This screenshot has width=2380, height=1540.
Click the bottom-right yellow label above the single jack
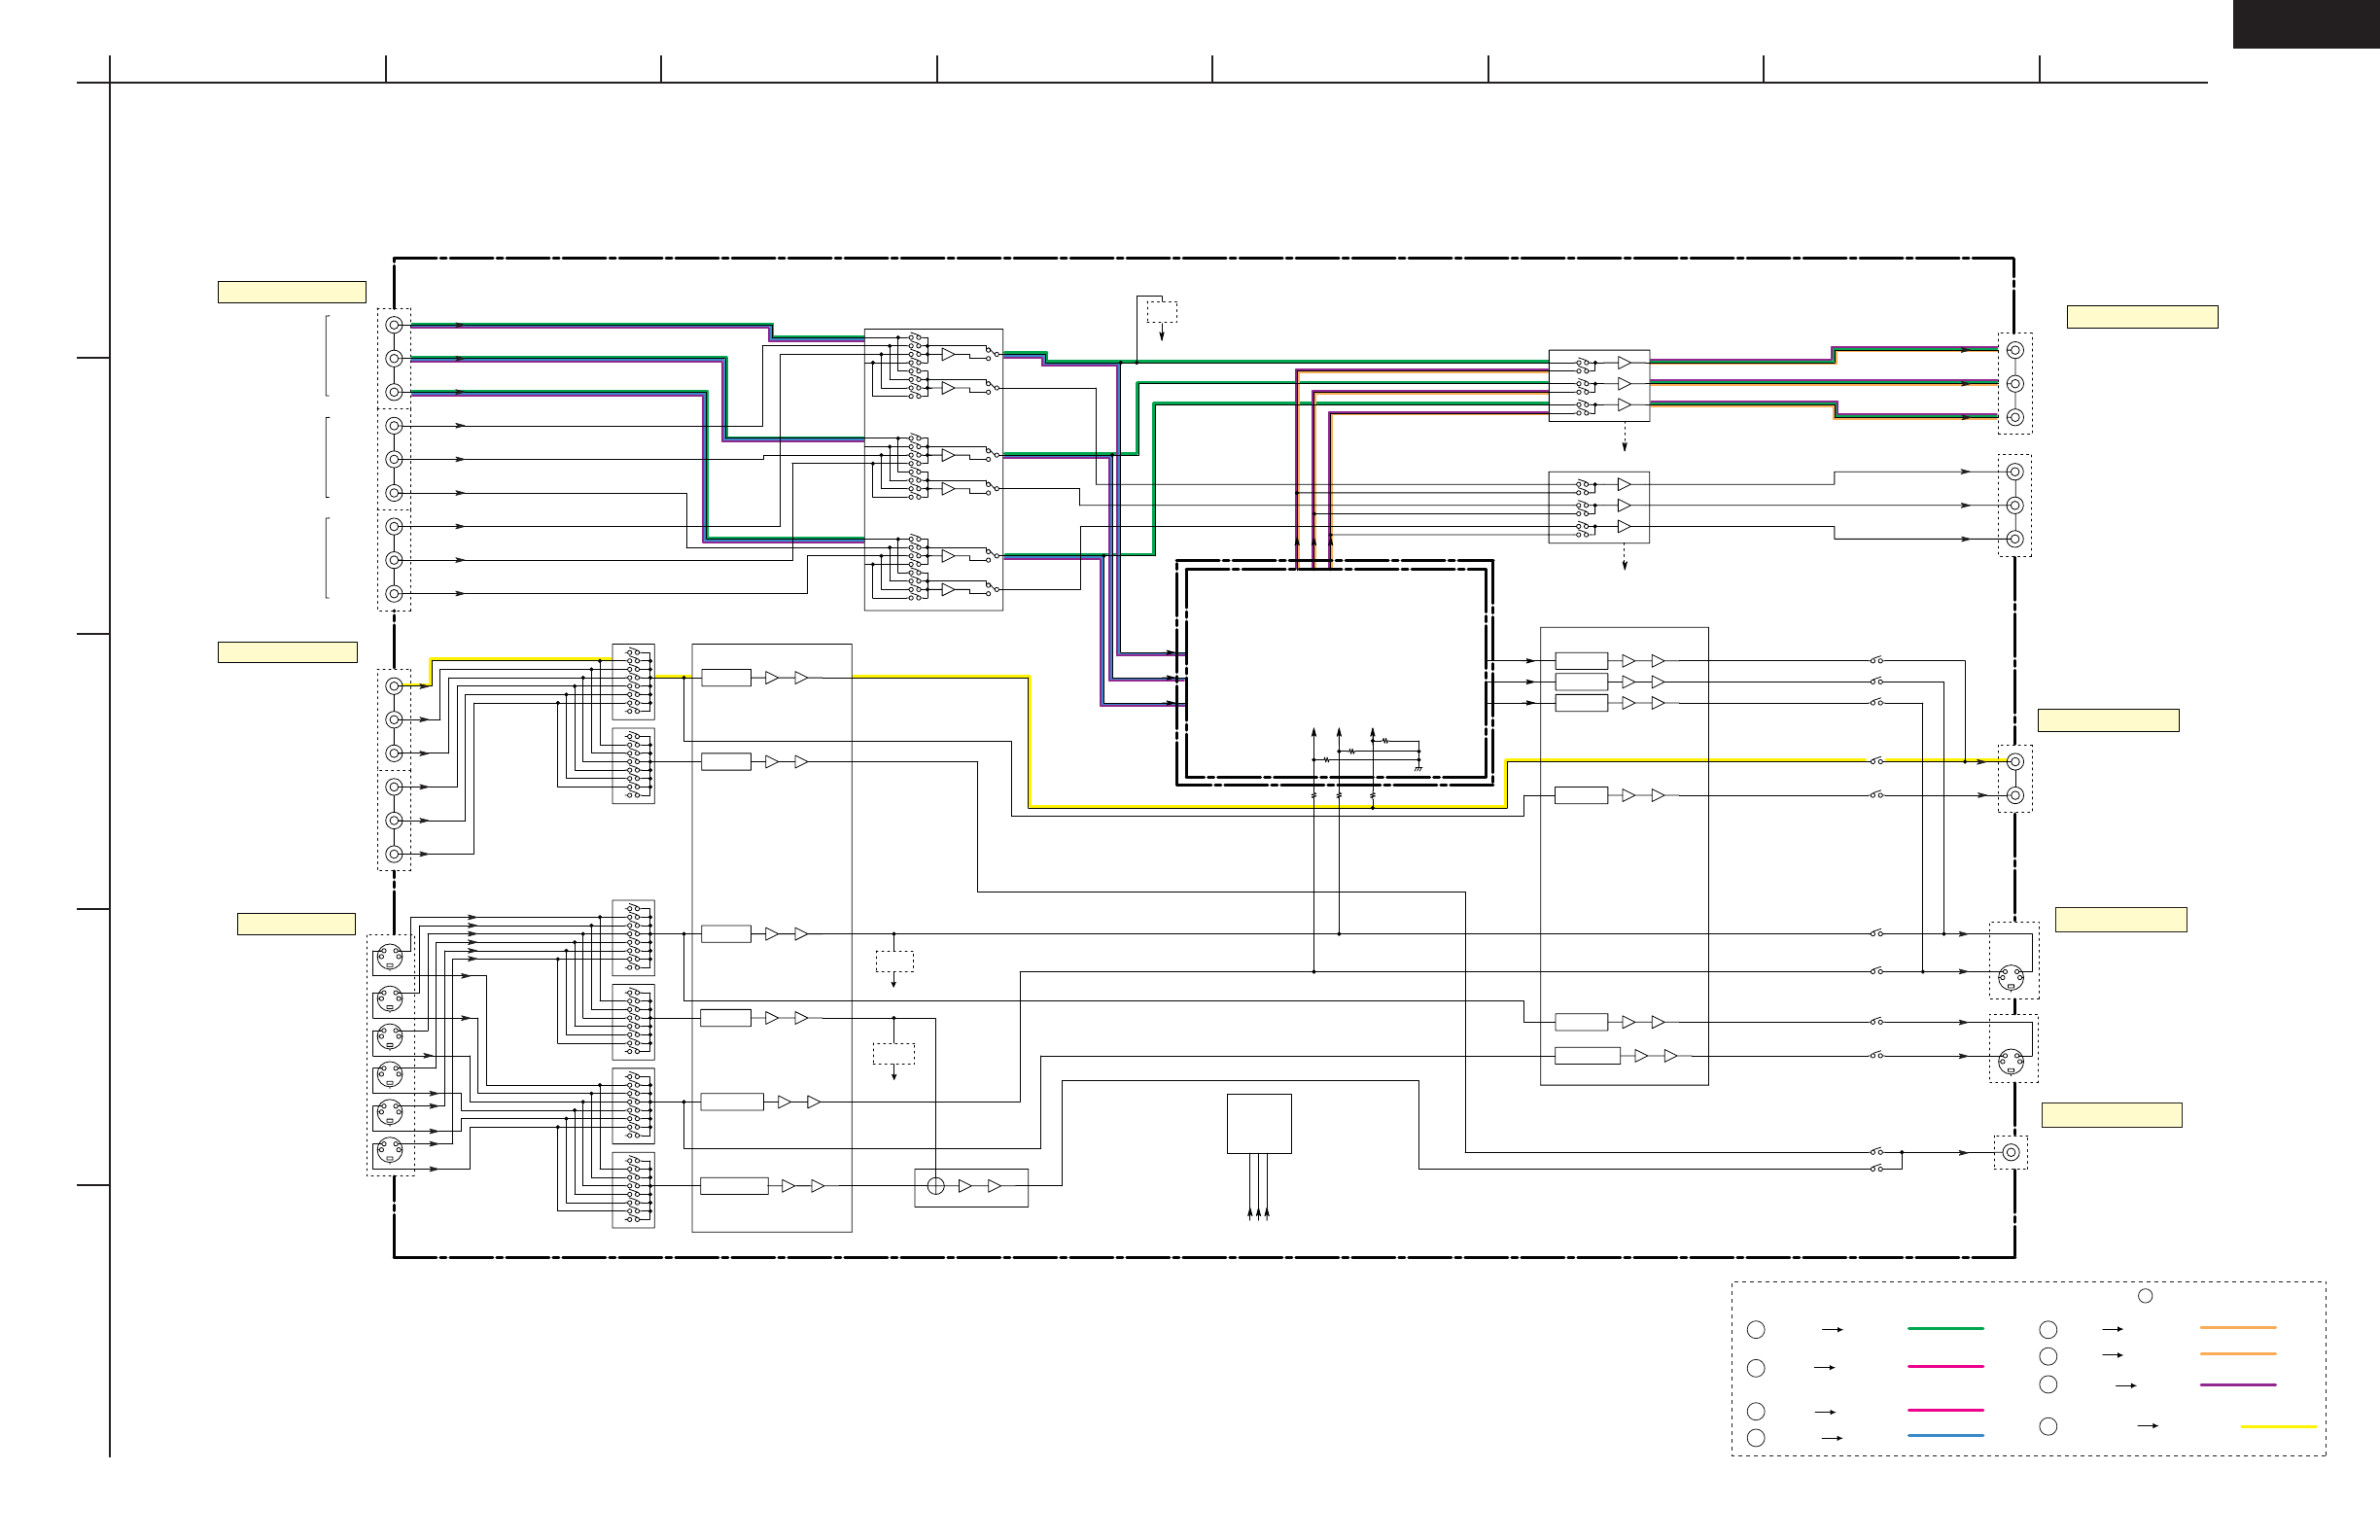tap(2111, 1115)
